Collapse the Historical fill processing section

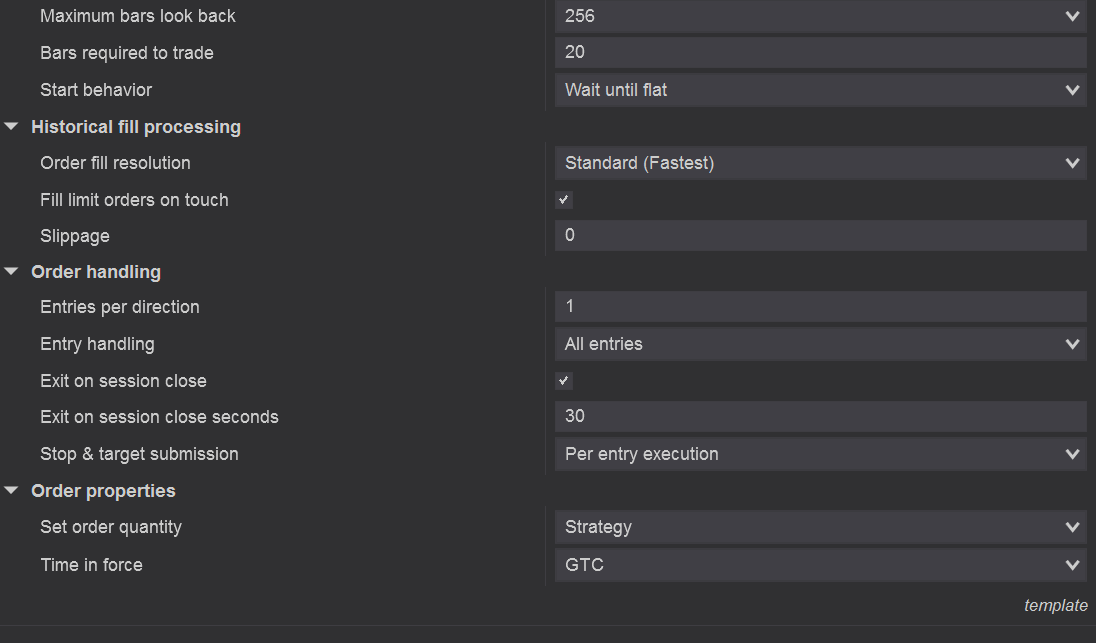tap(12, 127)
